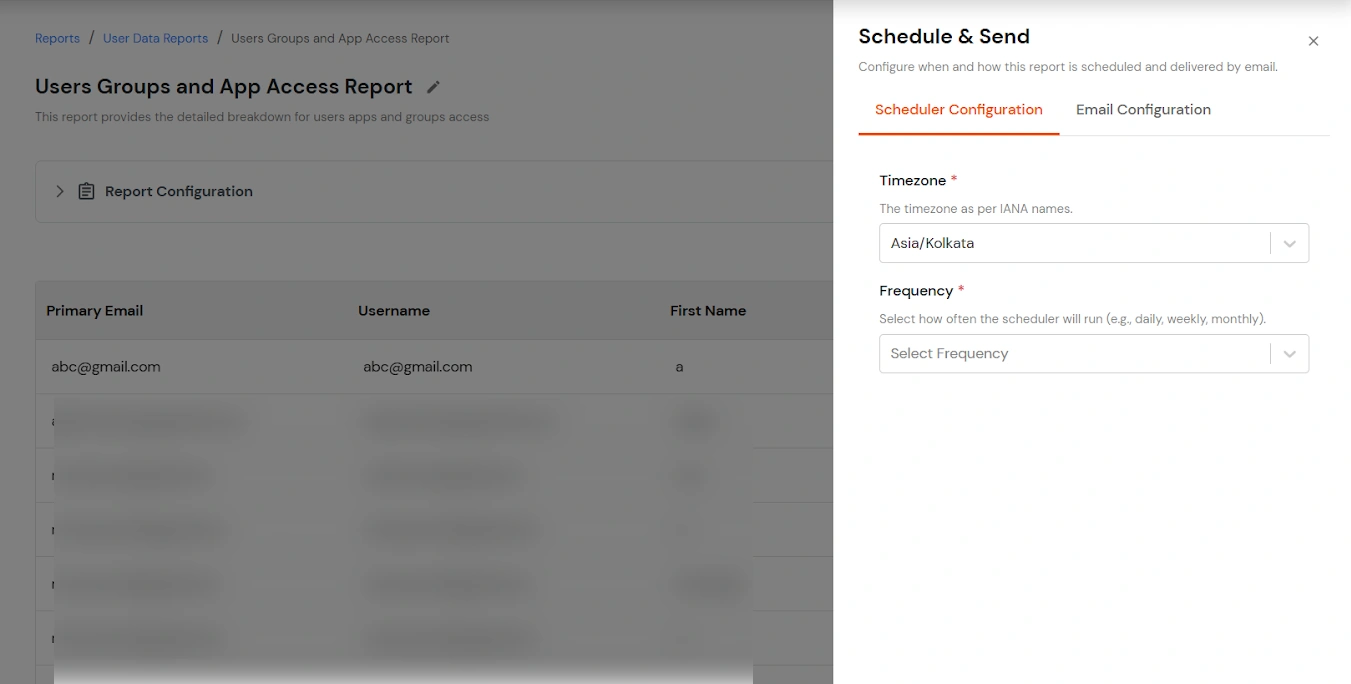Click the Frequency field chevron icon

pos(1289,353)
